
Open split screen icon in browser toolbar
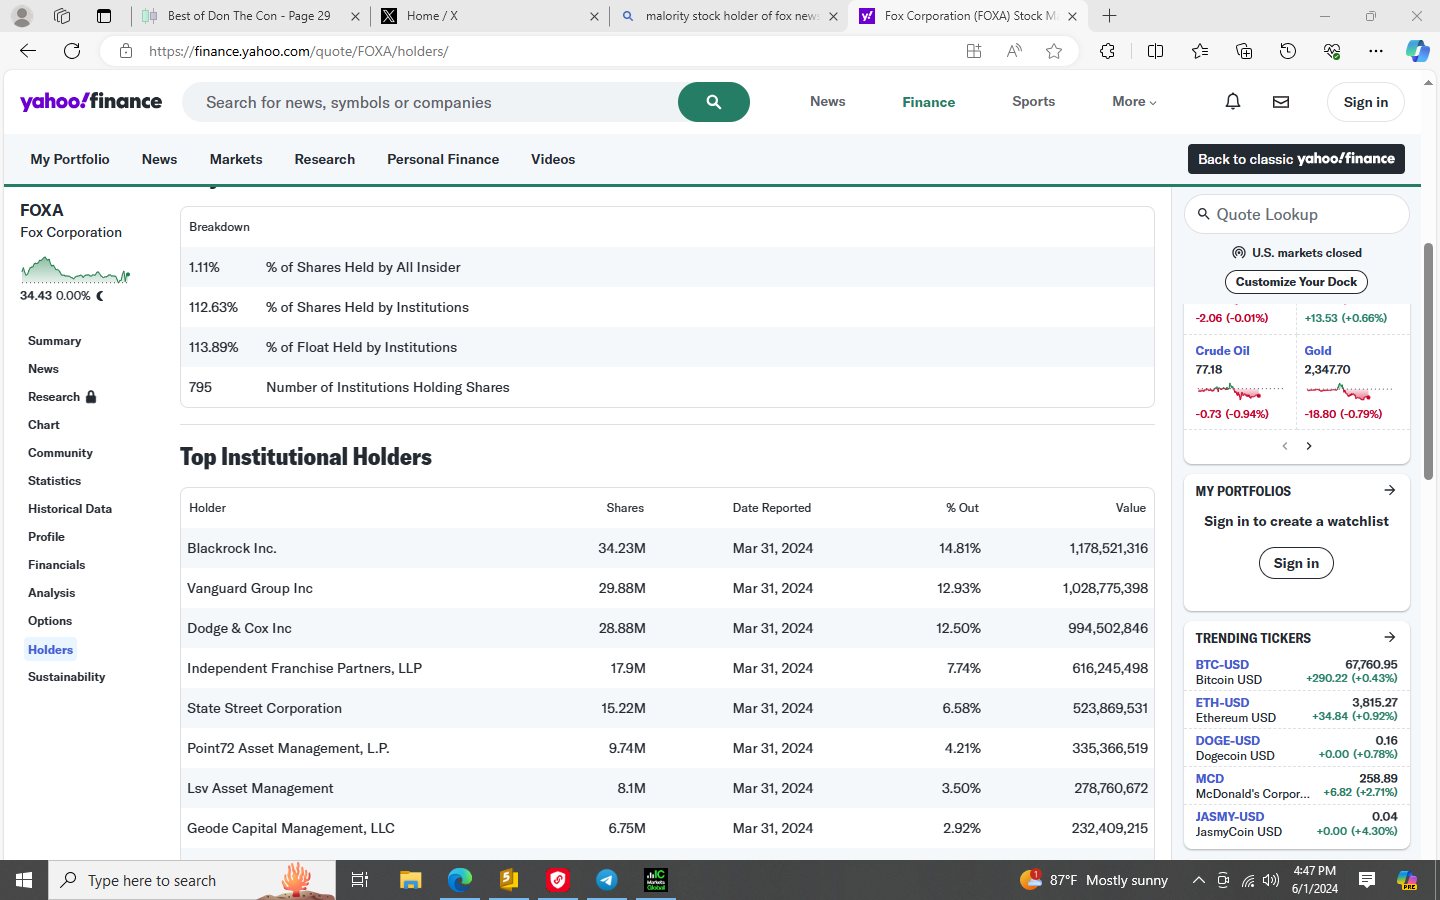pyautogui.click(x=1155, y=51)
